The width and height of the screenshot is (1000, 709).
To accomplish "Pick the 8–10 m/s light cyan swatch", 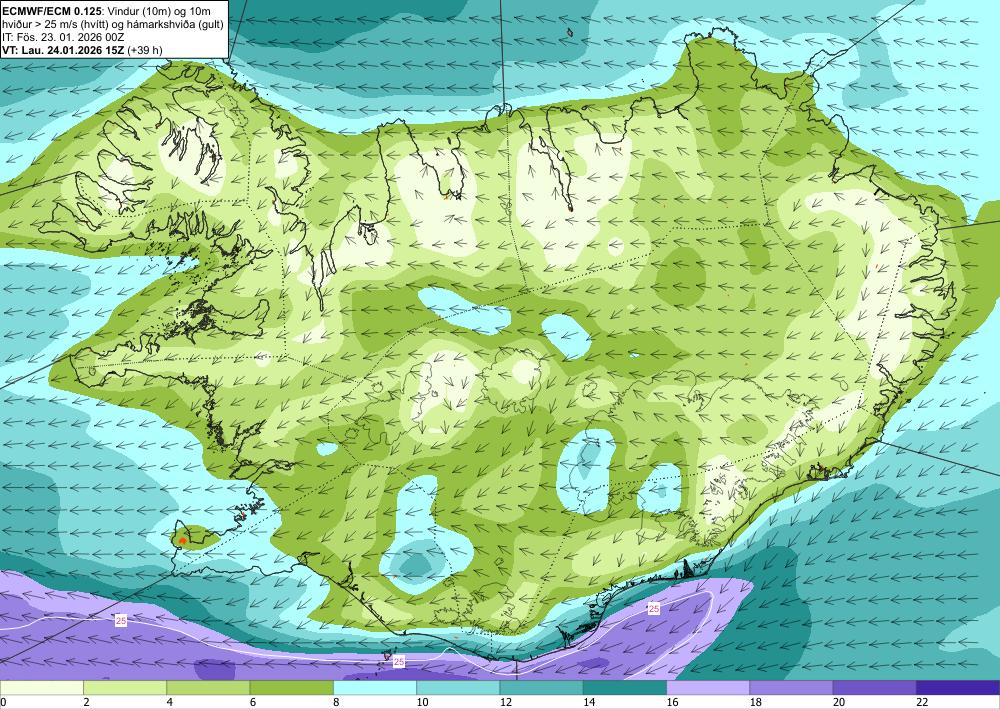I will pyautogui.click(x=375, y=687).
